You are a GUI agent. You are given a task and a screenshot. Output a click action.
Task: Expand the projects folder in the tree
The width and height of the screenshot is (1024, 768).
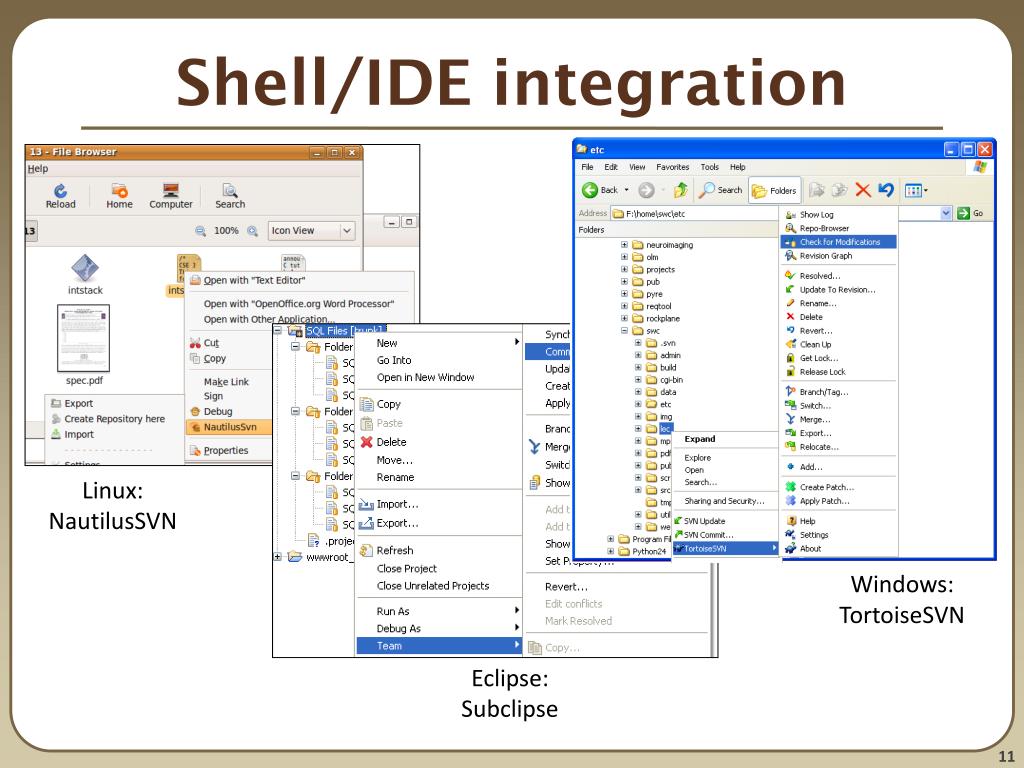click(624, 269)
